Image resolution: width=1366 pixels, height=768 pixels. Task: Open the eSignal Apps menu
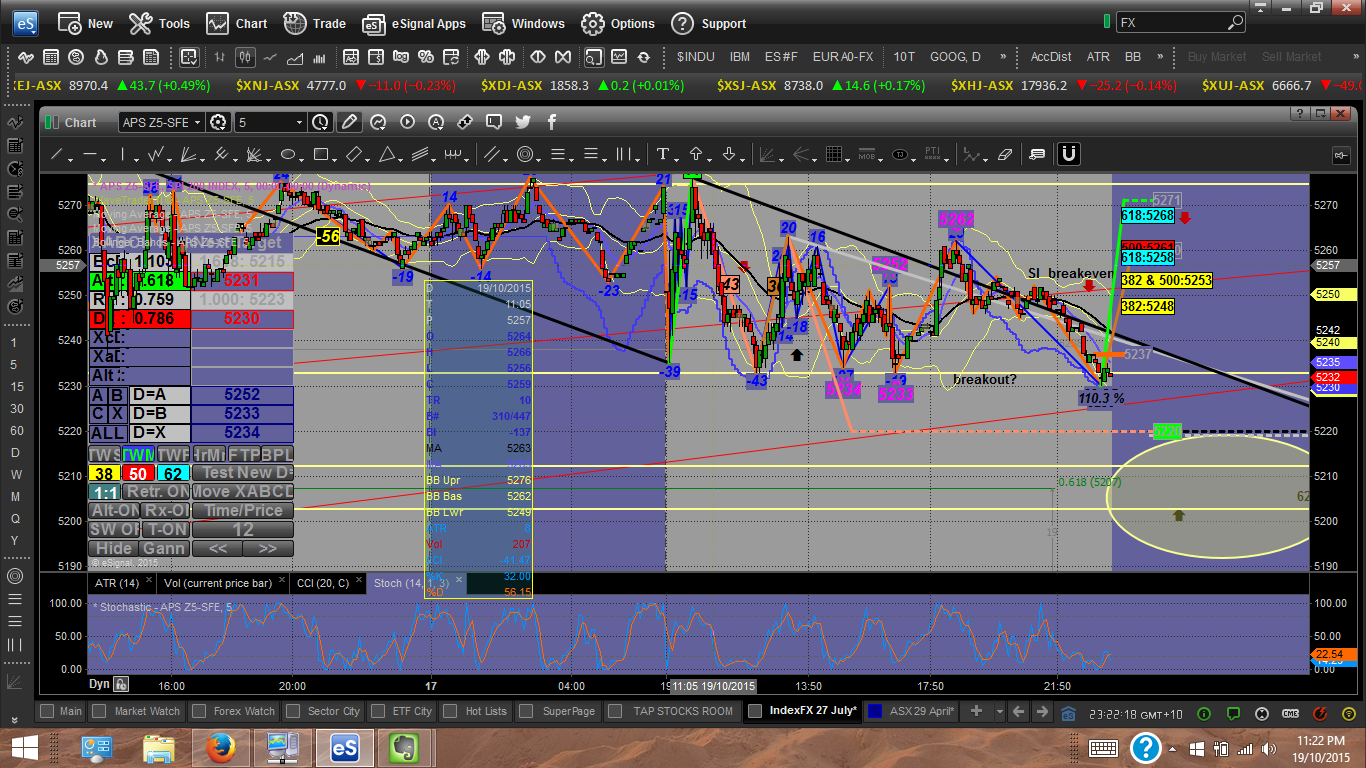(x=413, y=23)
